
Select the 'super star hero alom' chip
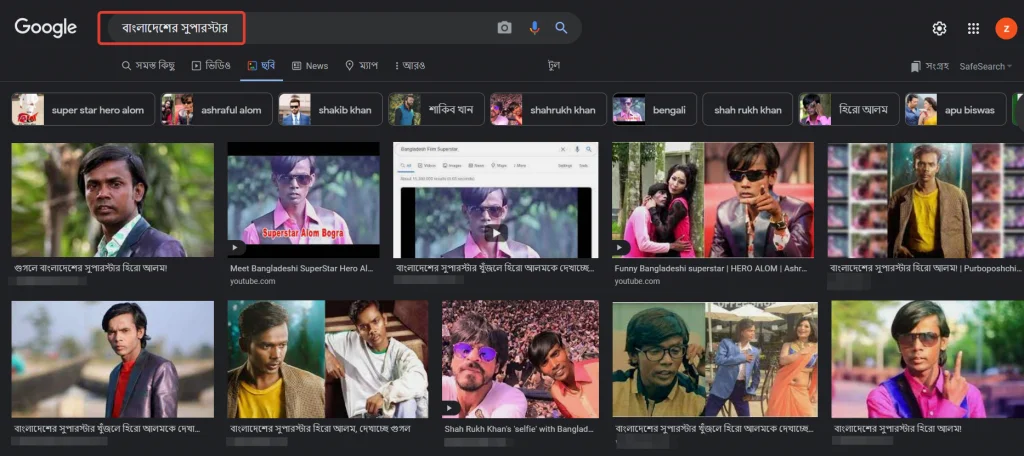click(83, 110)
